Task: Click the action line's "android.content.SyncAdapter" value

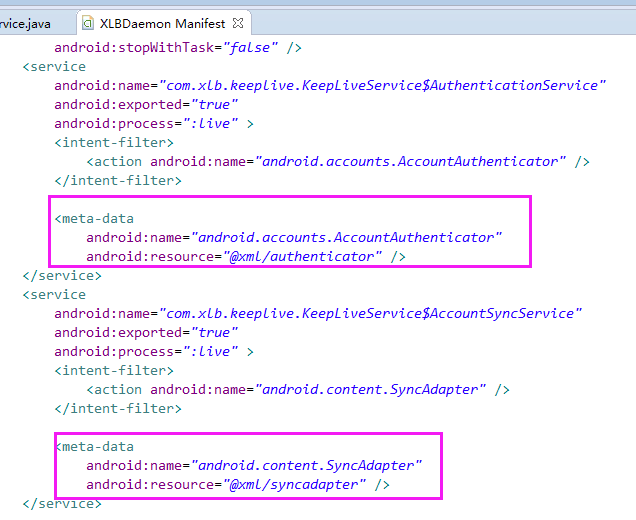Action: point(371,390)
